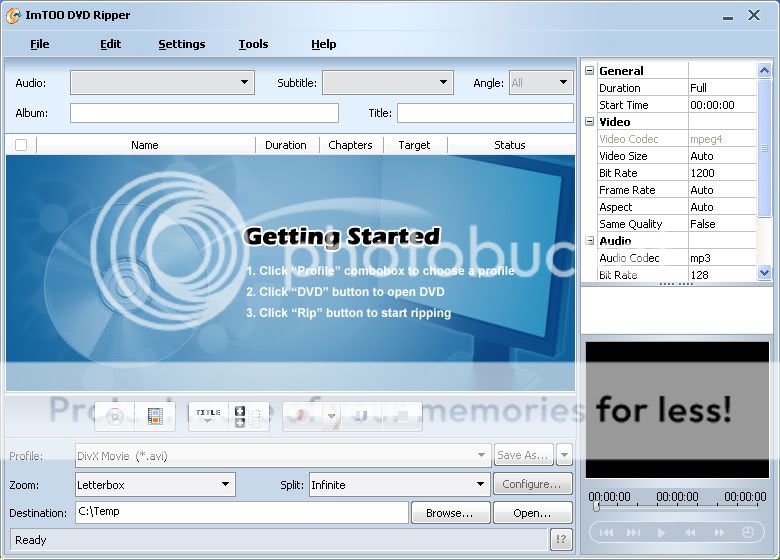Open the Edit menu
Viewport: 780px width, 560px height.
coord(110,44)
